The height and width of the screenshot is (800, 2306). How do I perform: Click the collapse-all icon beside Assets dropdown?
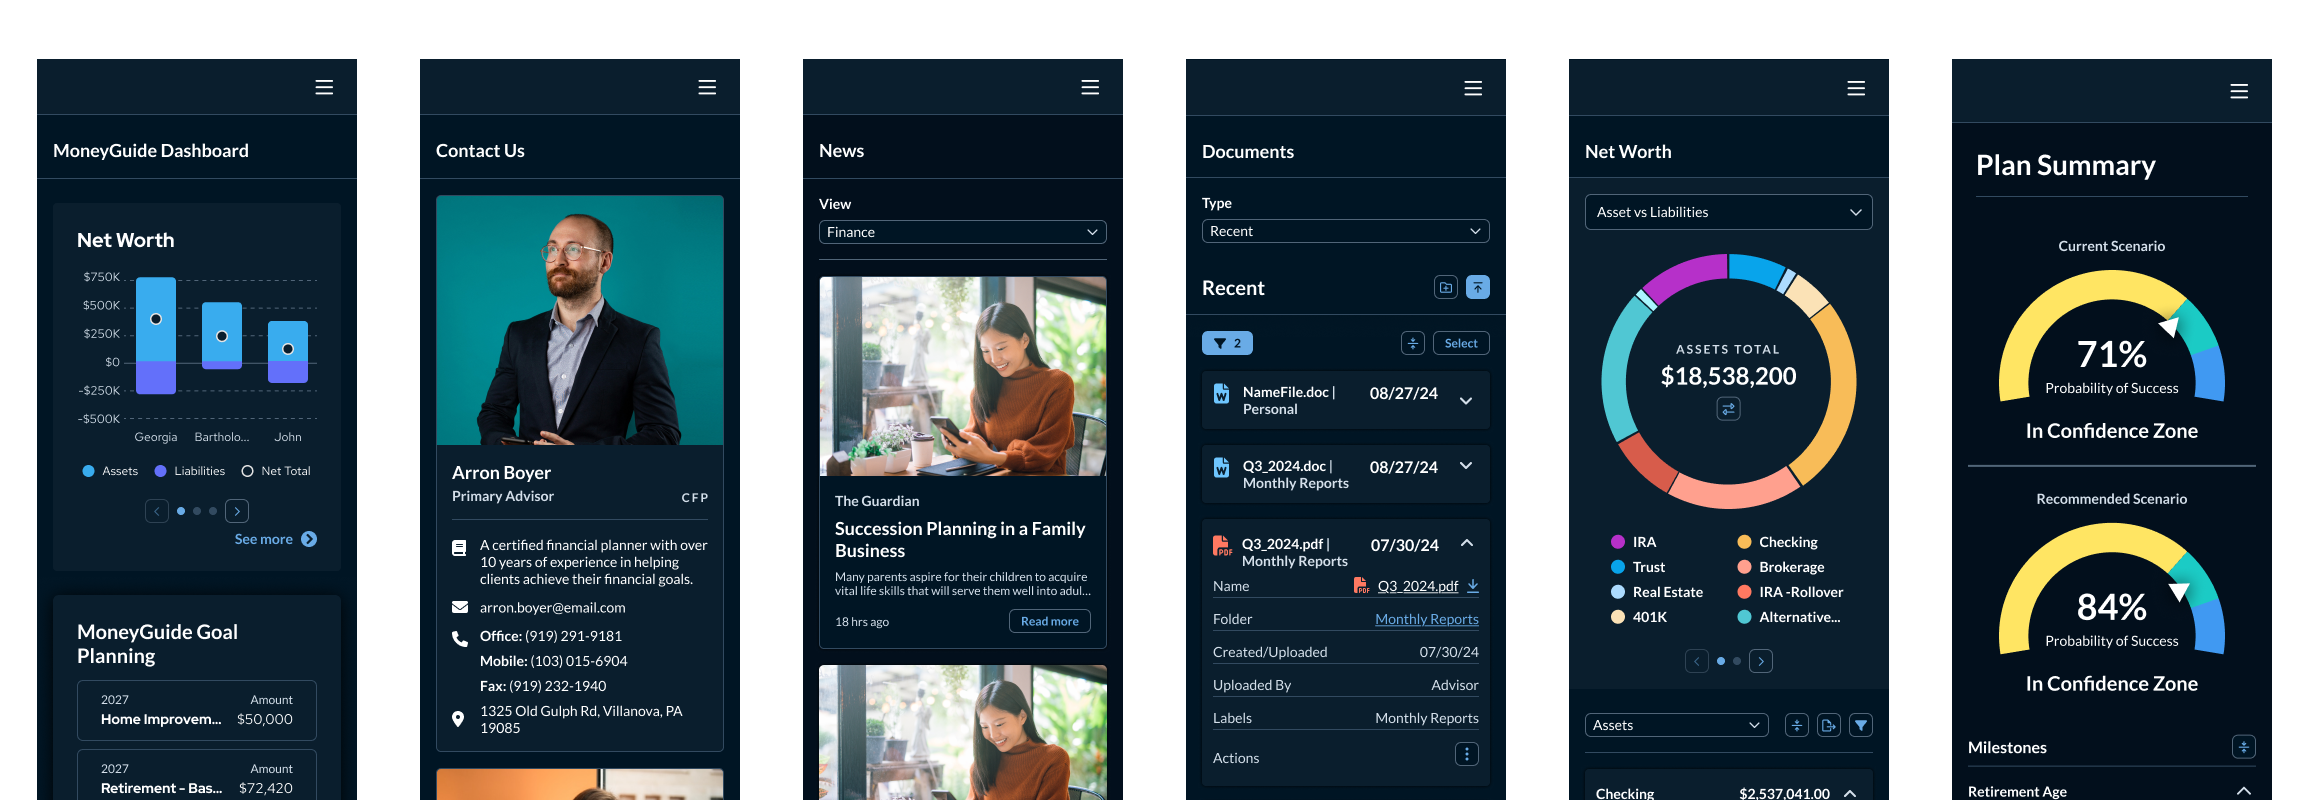(x=1797, y=726)
